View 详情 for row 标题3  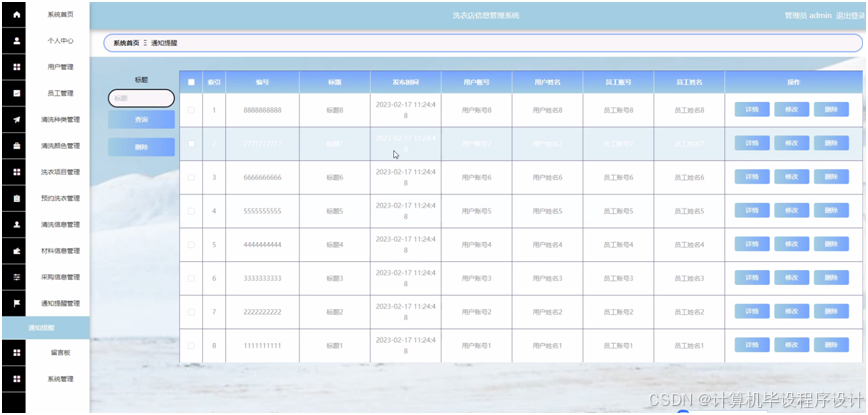pos(752,278)
